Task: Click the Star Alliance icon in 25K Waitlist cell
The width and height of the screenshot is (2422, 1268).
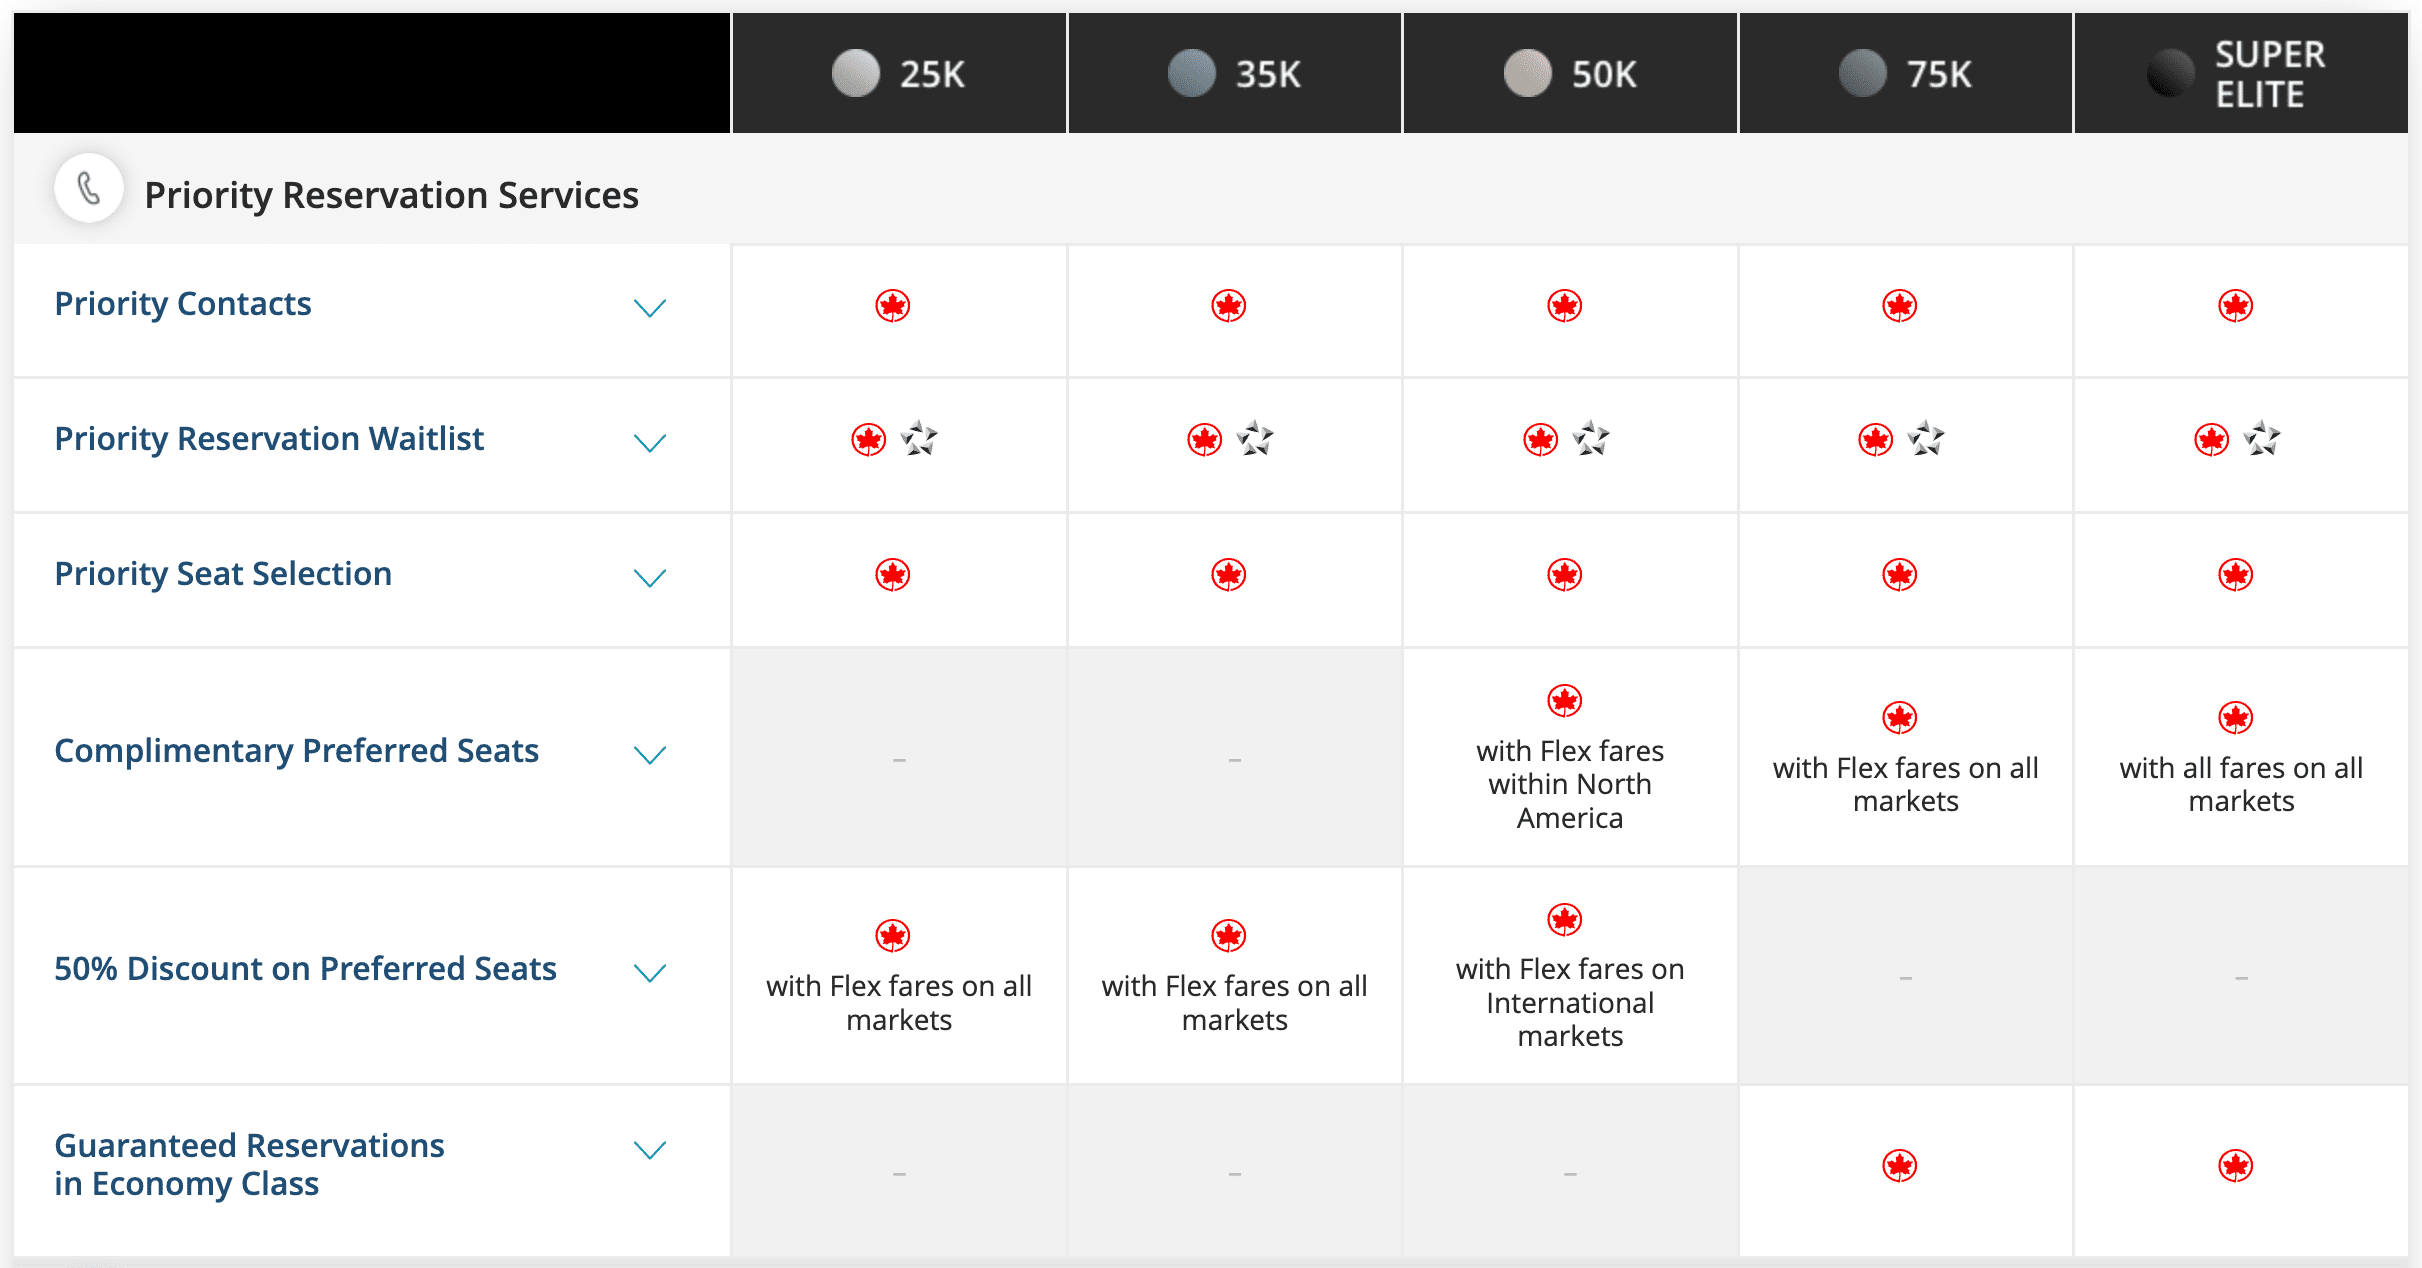Action: tap(919, 439)
